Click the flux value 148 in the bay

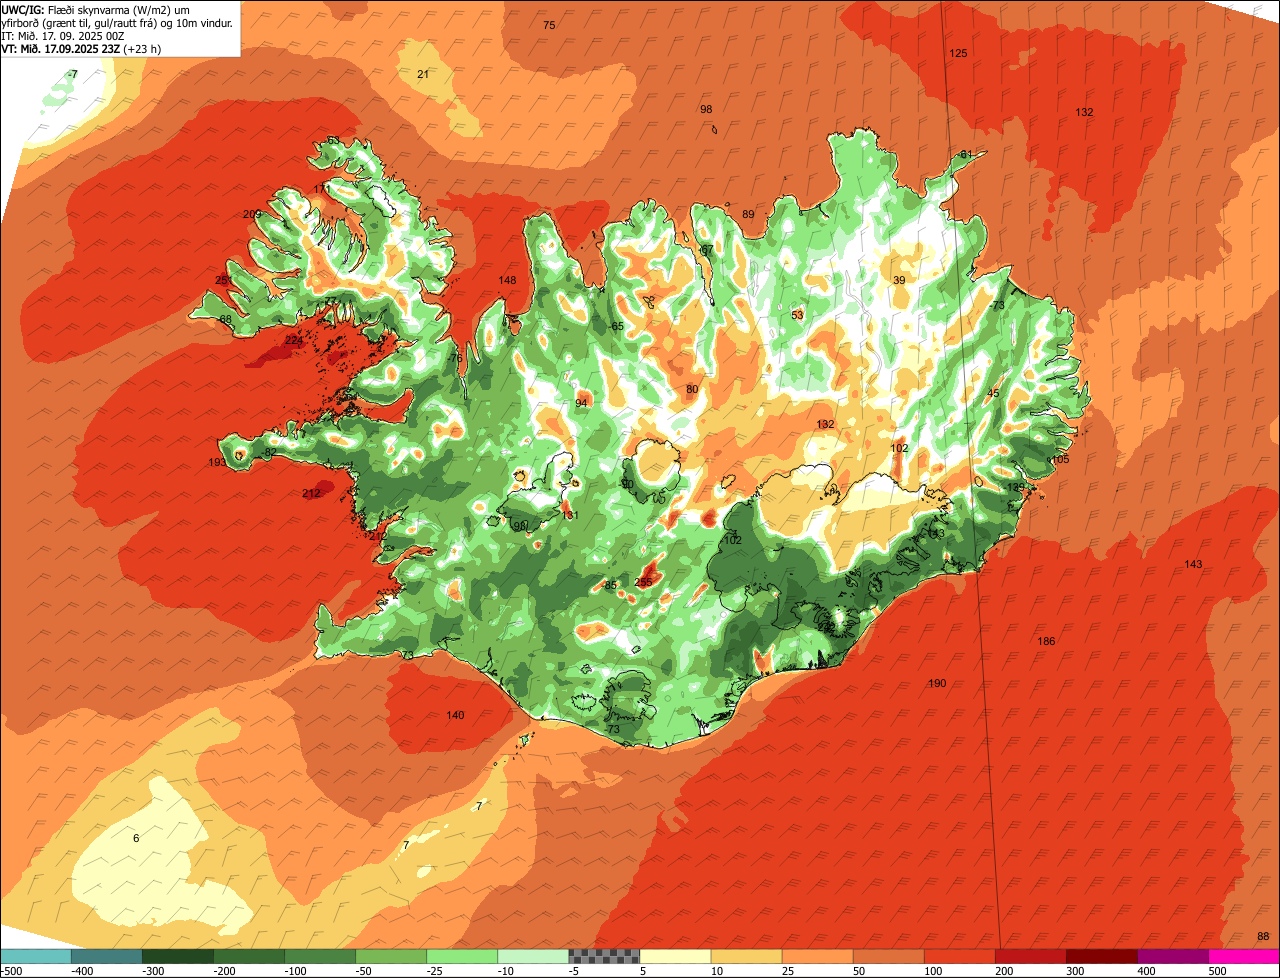pyautogui.click(x=507, y=280)
